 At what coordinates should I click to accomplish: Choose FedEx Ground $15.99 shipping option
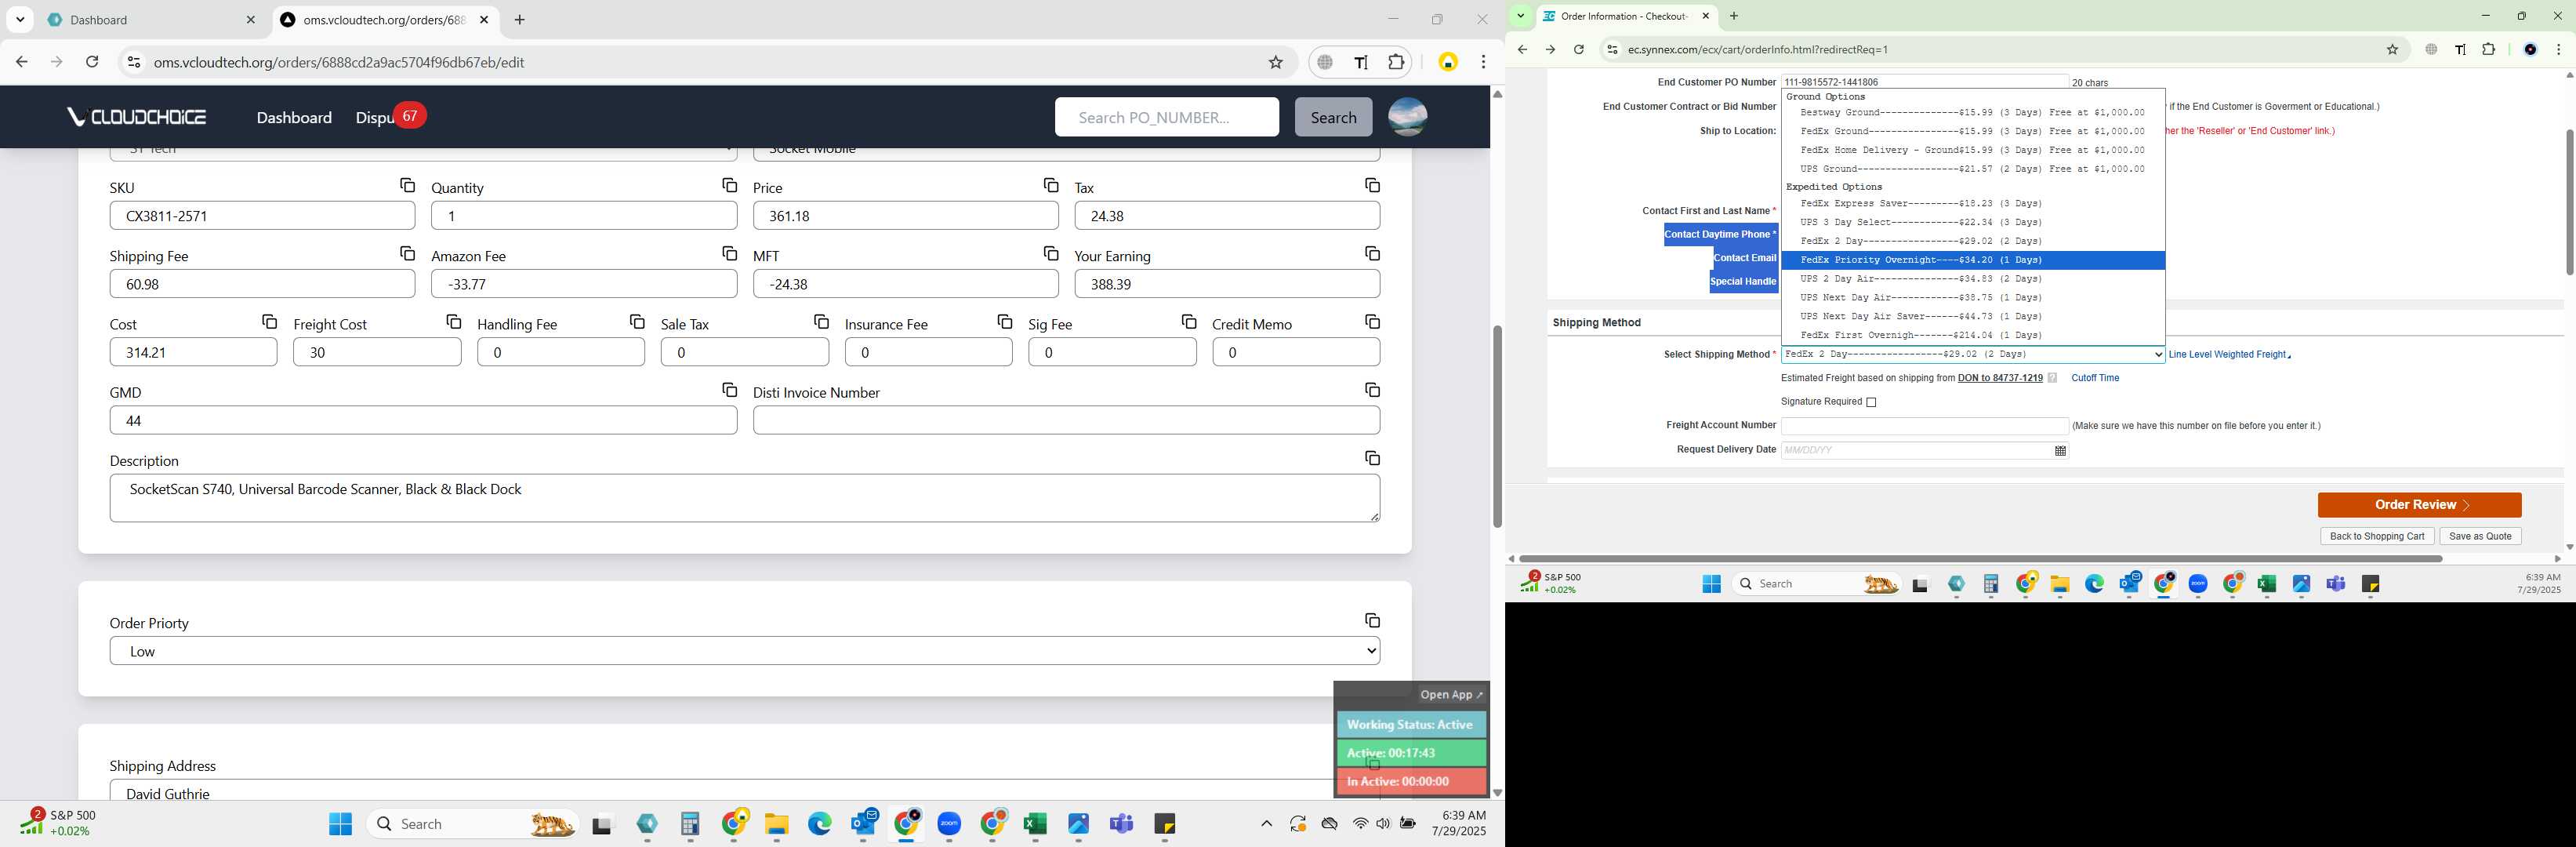[x=1972, y=131]
